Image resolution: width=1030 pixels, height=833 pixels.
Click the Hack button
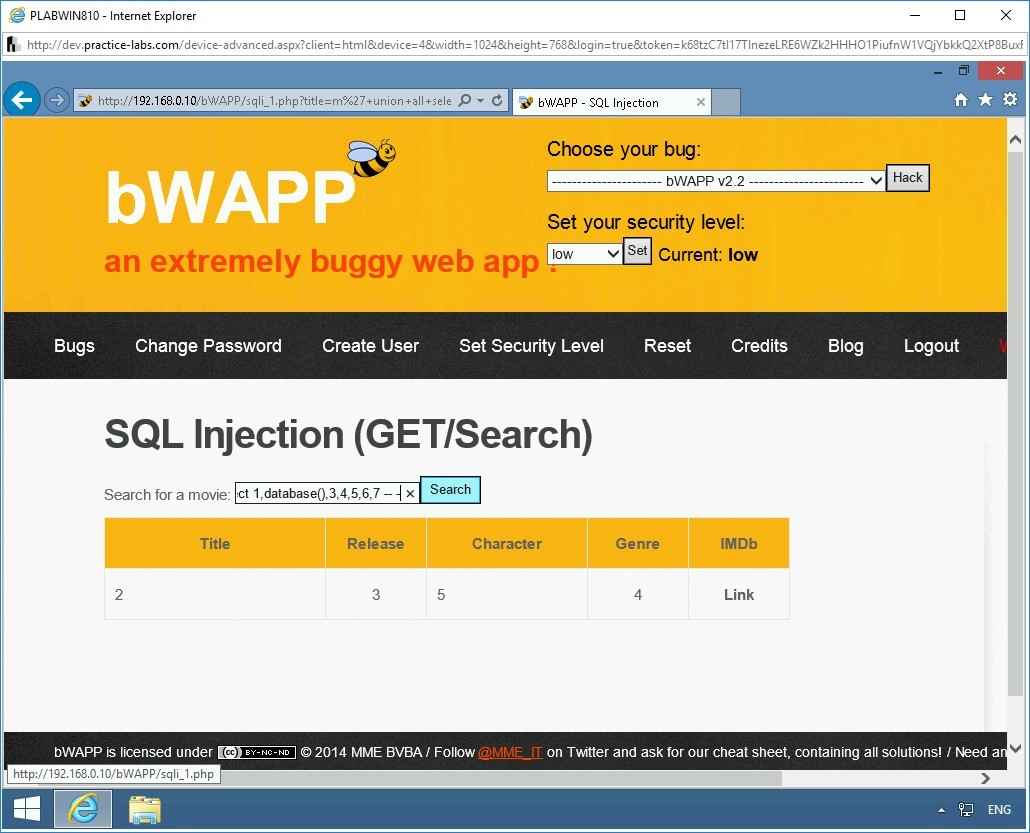tap(907, 178)
